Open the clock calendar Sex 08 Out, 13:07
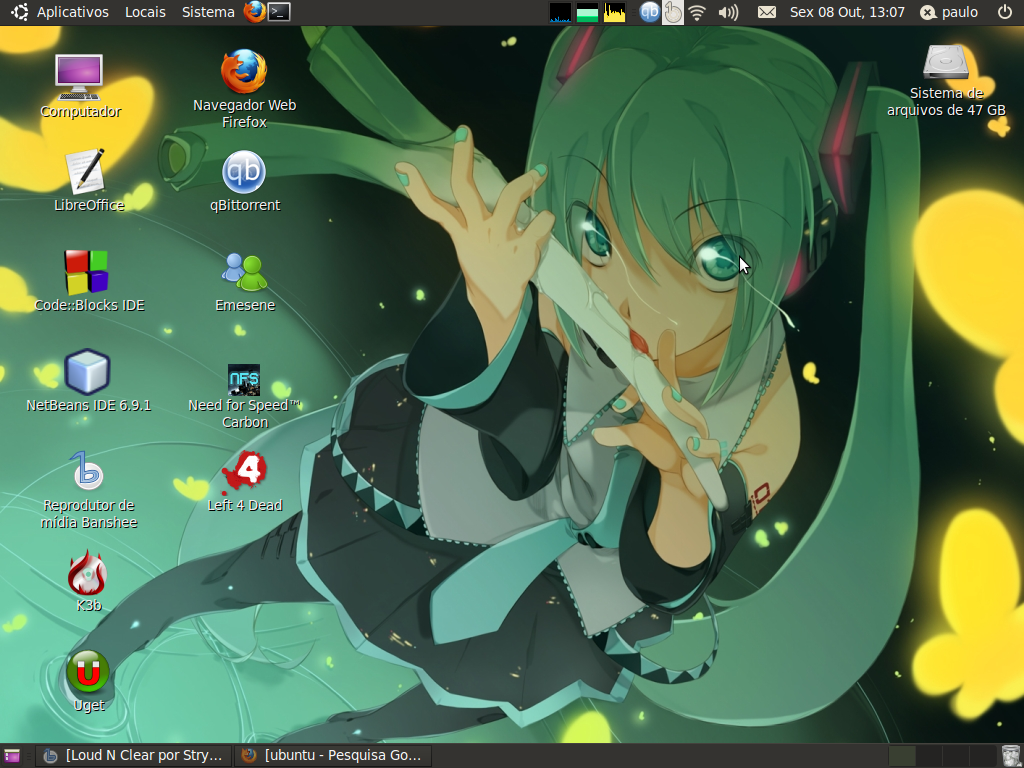This screenshot has width=1024, height=768. [847, 12]
